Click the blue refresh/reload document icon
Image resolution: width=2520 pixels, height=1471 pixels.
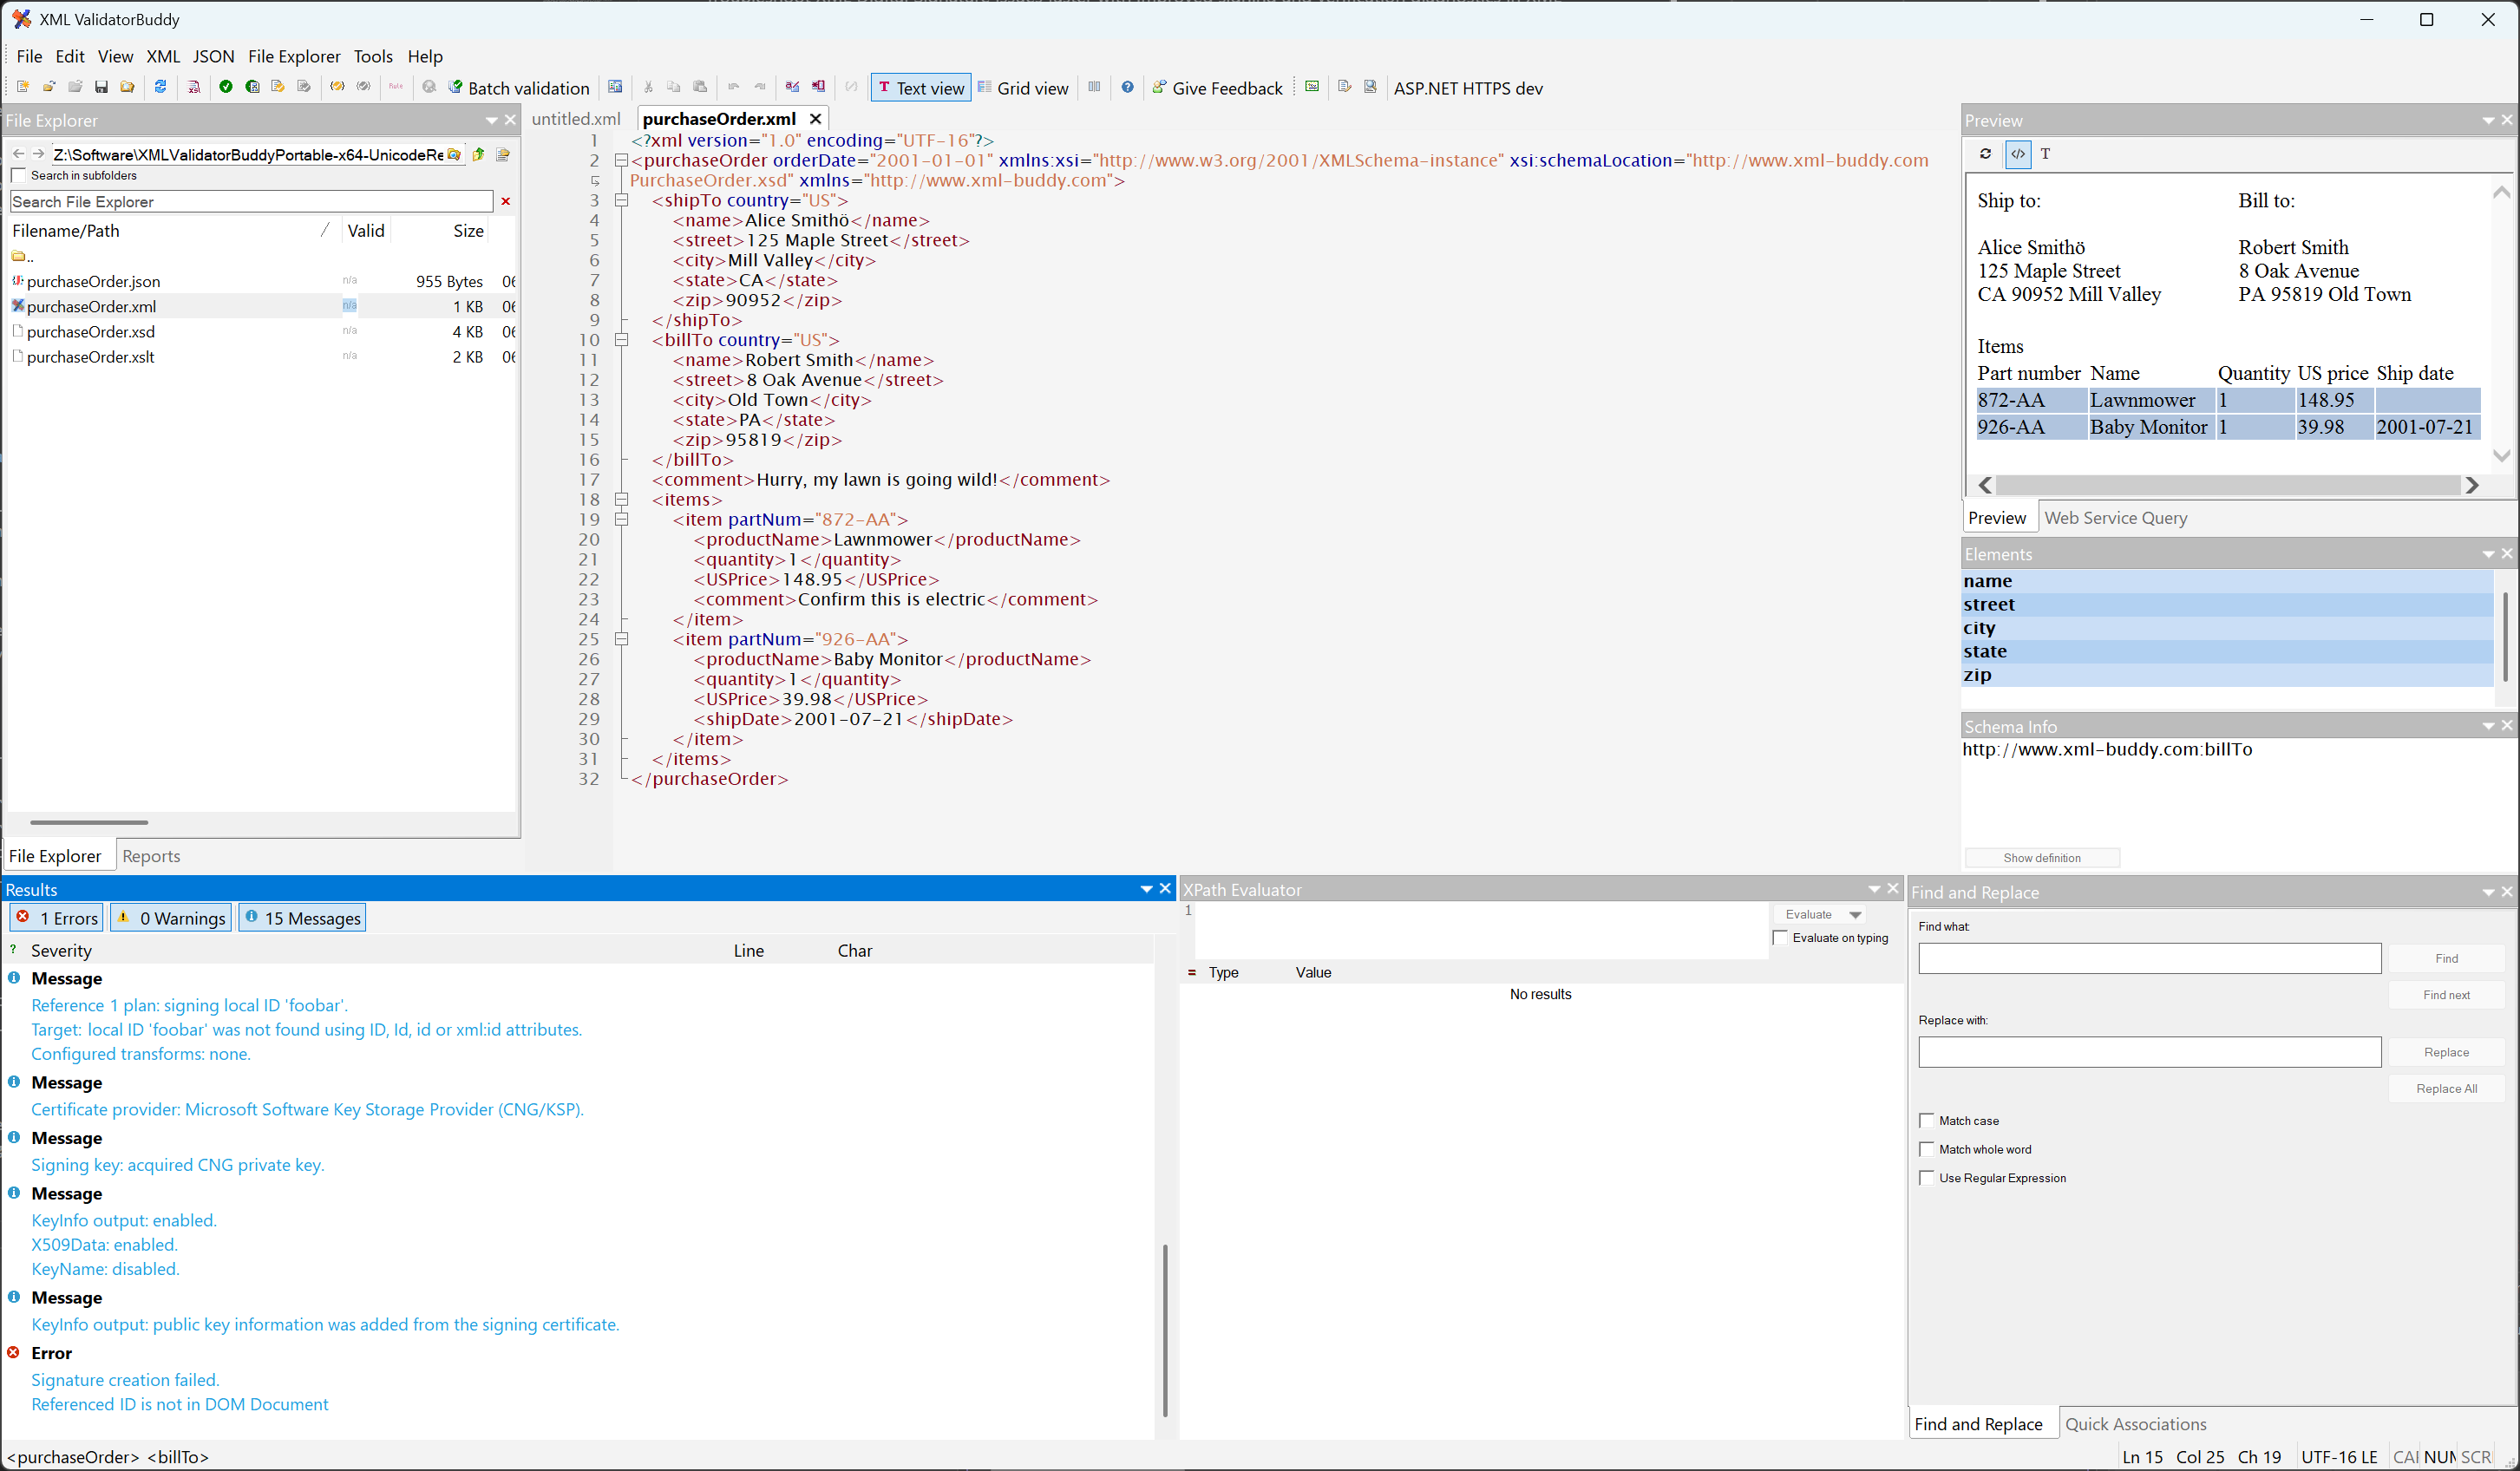(x=160, y=87)
